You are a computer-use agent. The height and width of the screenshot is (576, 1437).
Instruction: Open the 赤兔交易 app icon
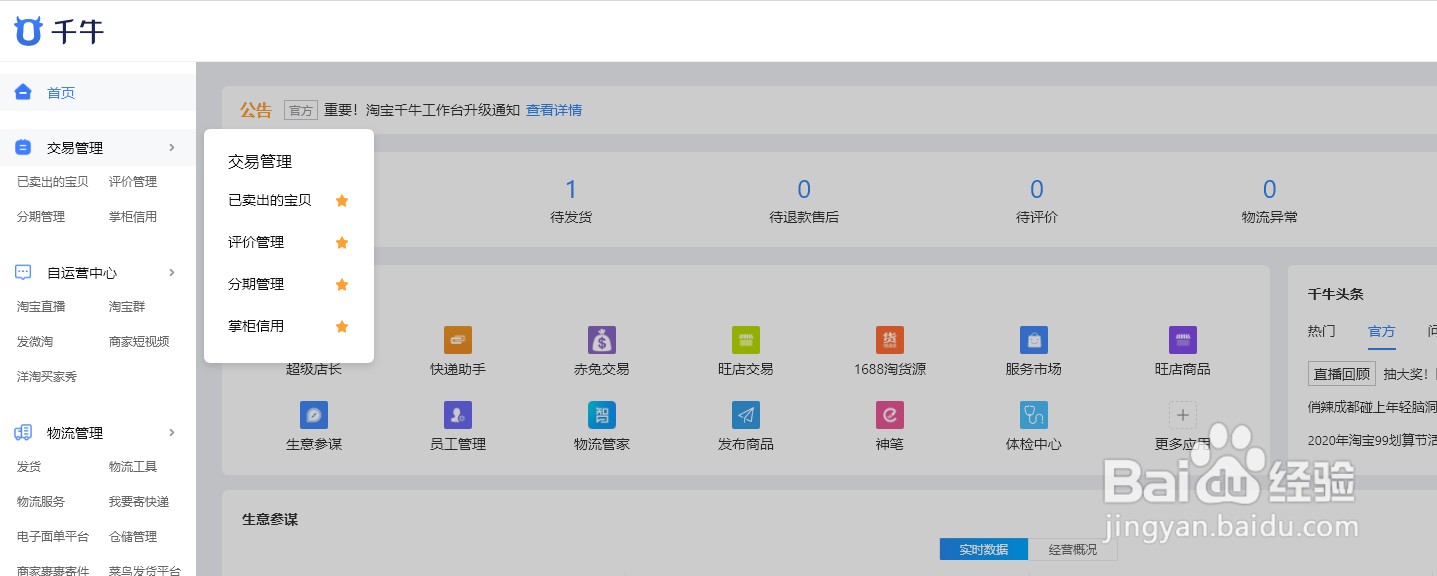[x=602, y=340]
